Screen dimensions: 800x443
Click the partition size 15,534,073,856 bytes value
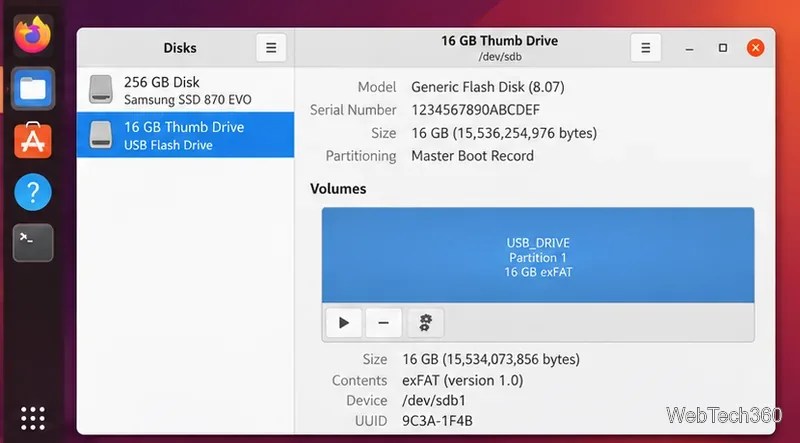(x=491, y=359)
